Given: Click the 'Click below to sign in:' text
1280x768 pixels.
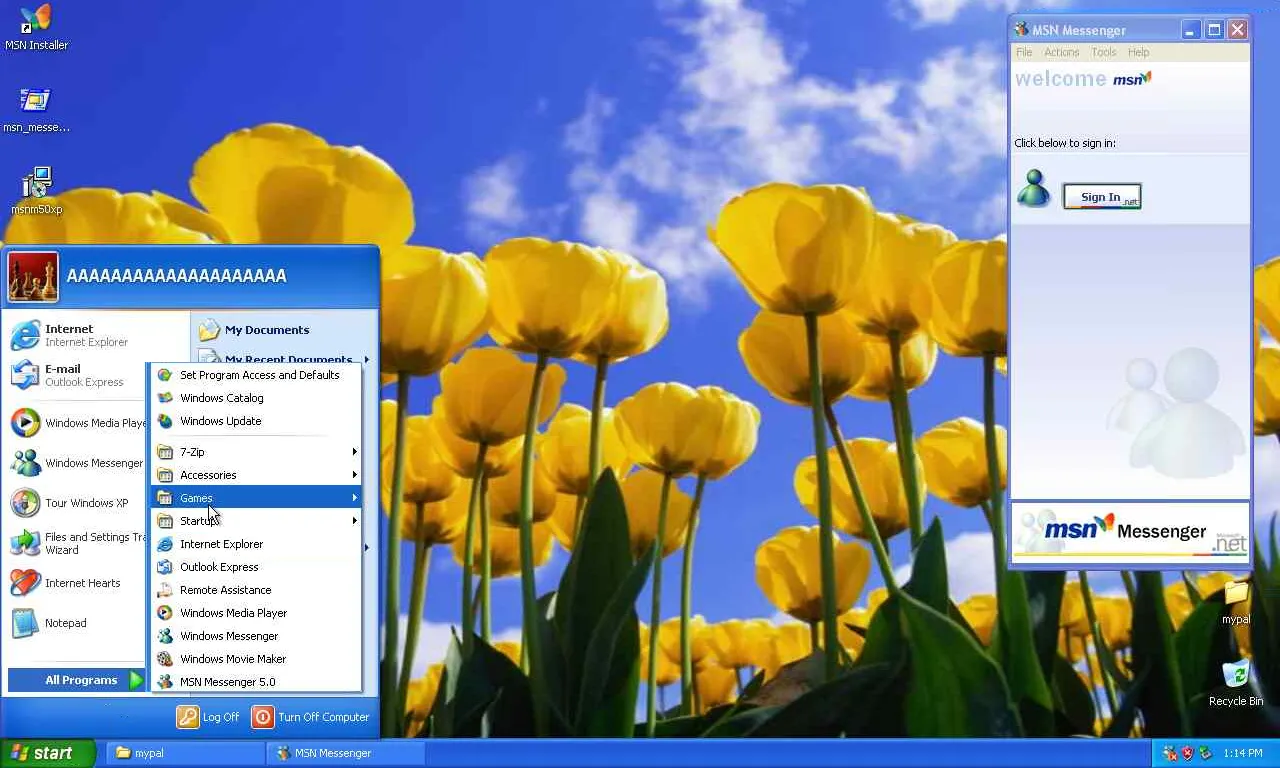Looking at the screenshot, I should (1065, 143).
